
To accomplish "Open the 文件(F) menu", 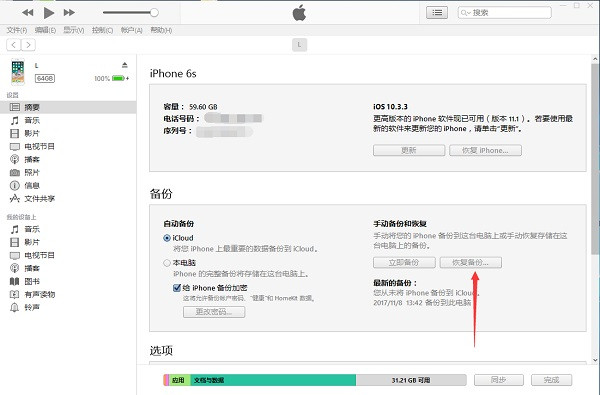I will pyautogui.click(x=16, y=30).
